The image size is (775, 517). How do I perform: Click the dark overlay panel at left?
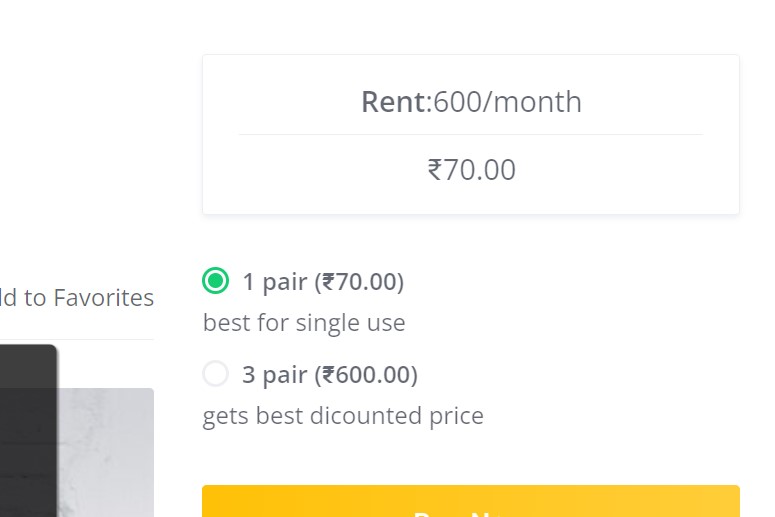point(28,431)
